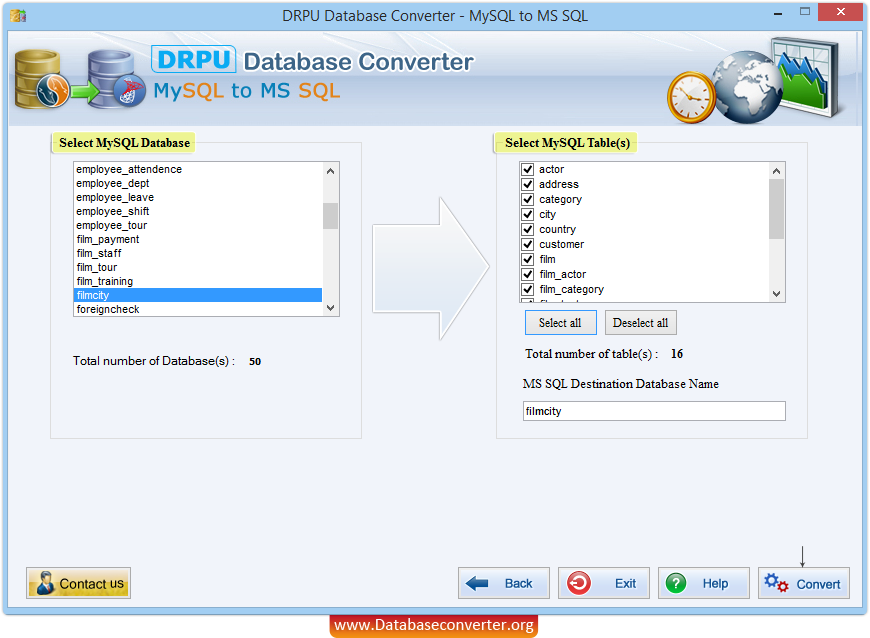Click the Back button label

[518, 584]
